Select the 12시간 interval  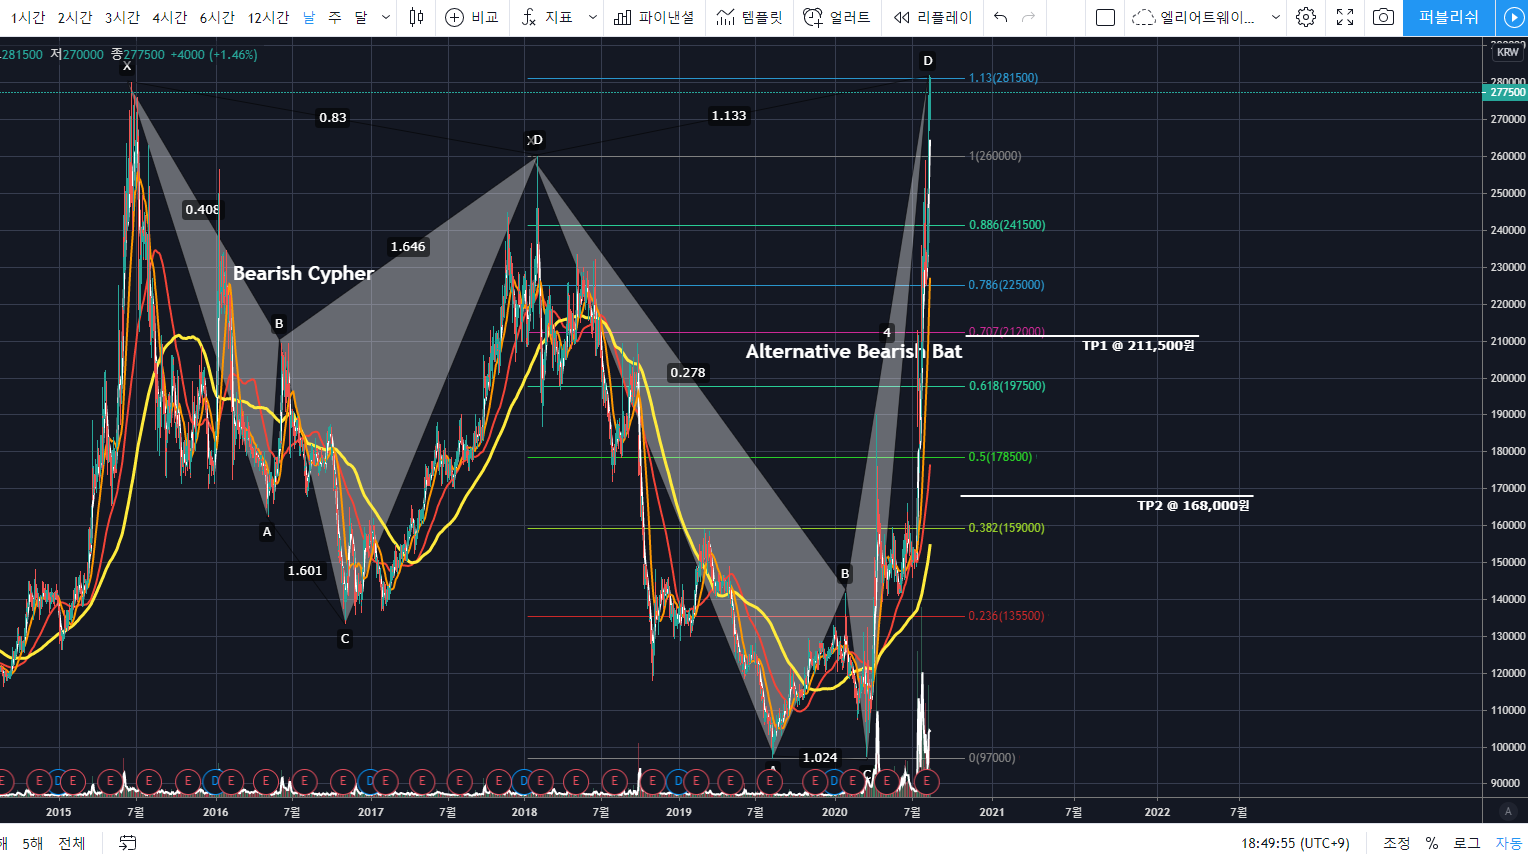pos(268,17)
